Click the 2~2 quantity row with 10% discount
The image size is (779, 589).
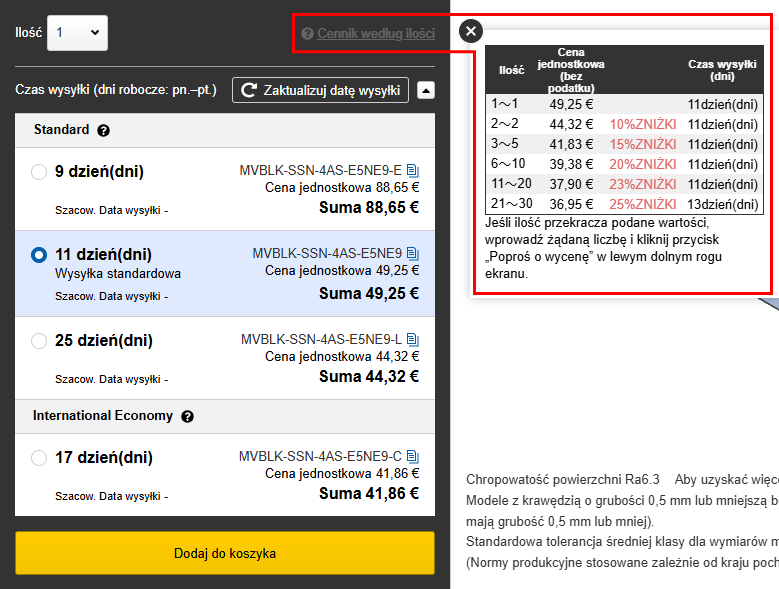625,124
